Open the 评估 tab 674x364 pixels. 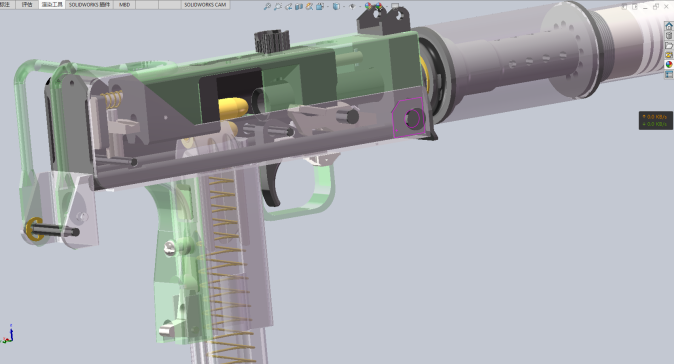[x=27, y=5]
